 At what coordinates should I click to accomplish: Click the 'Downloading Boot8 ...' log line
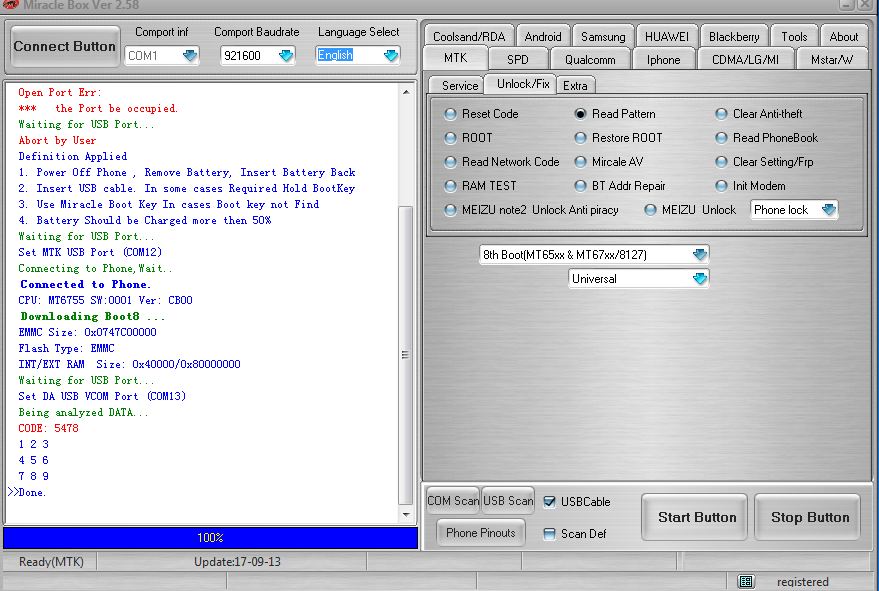point(92,316)
